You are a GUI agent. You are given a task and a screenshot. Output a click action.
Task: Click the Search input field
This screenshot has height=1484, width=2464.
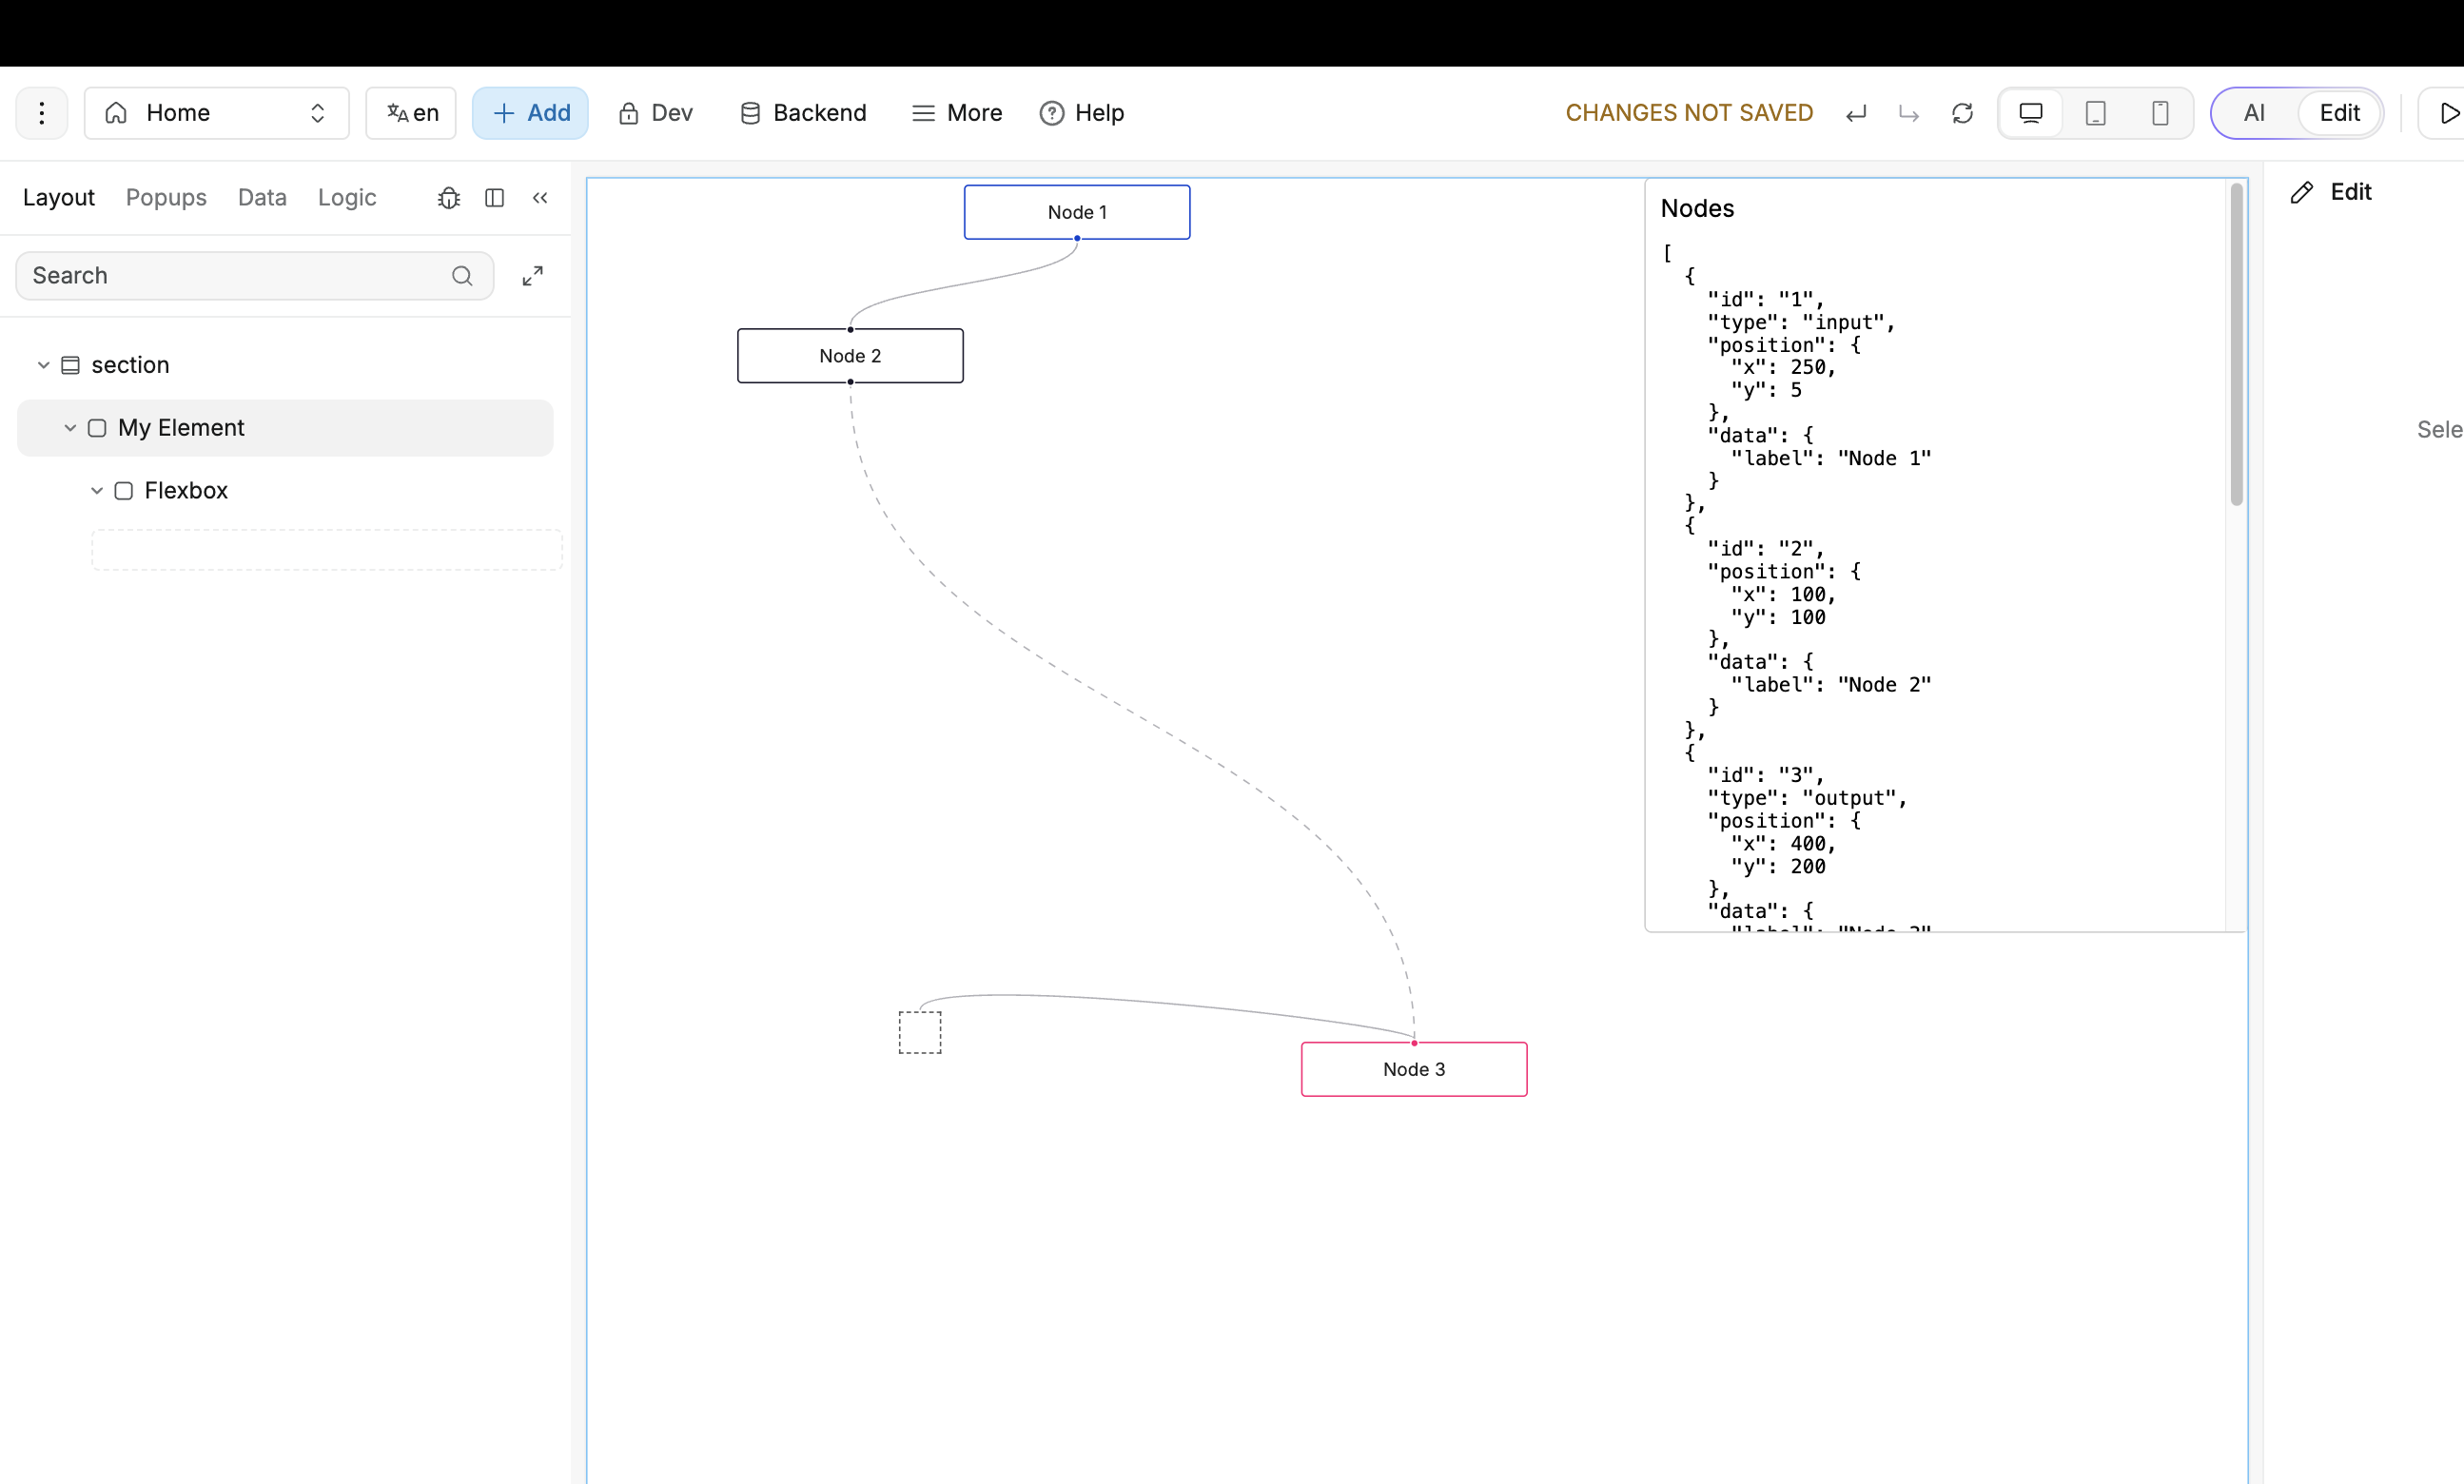235,276
